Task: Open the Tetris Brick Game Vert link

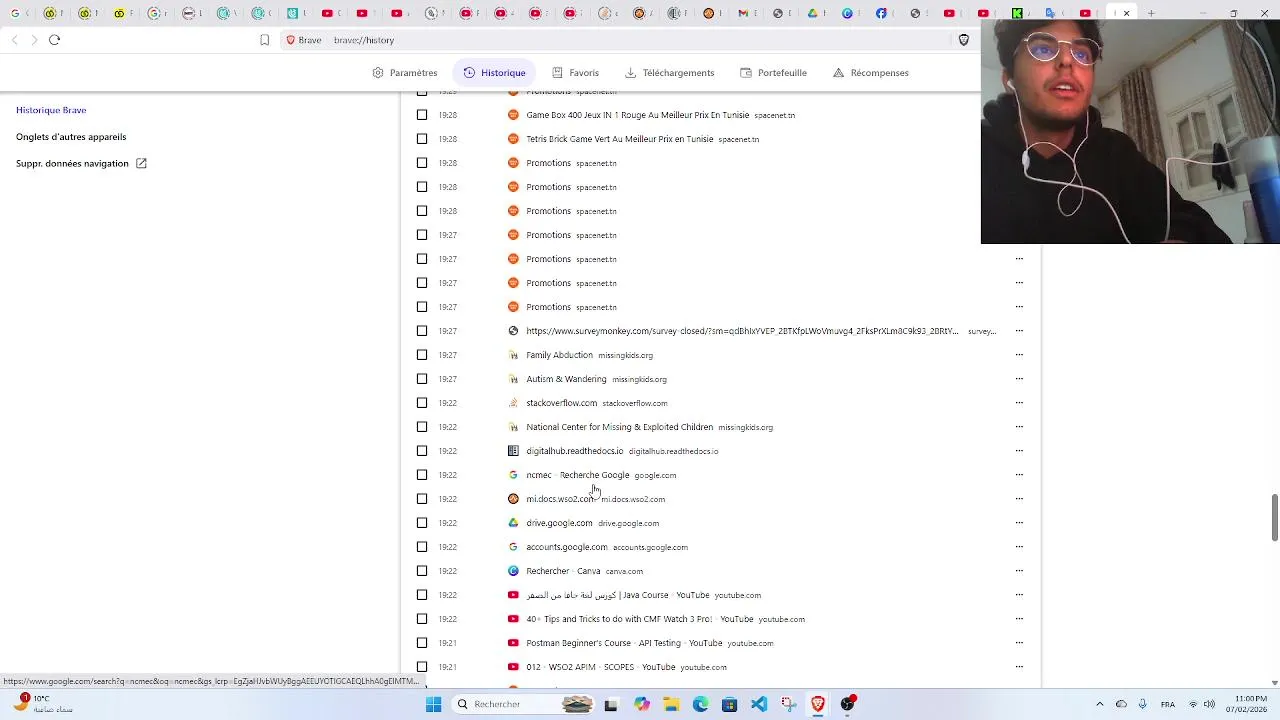Action: [620, 139]
